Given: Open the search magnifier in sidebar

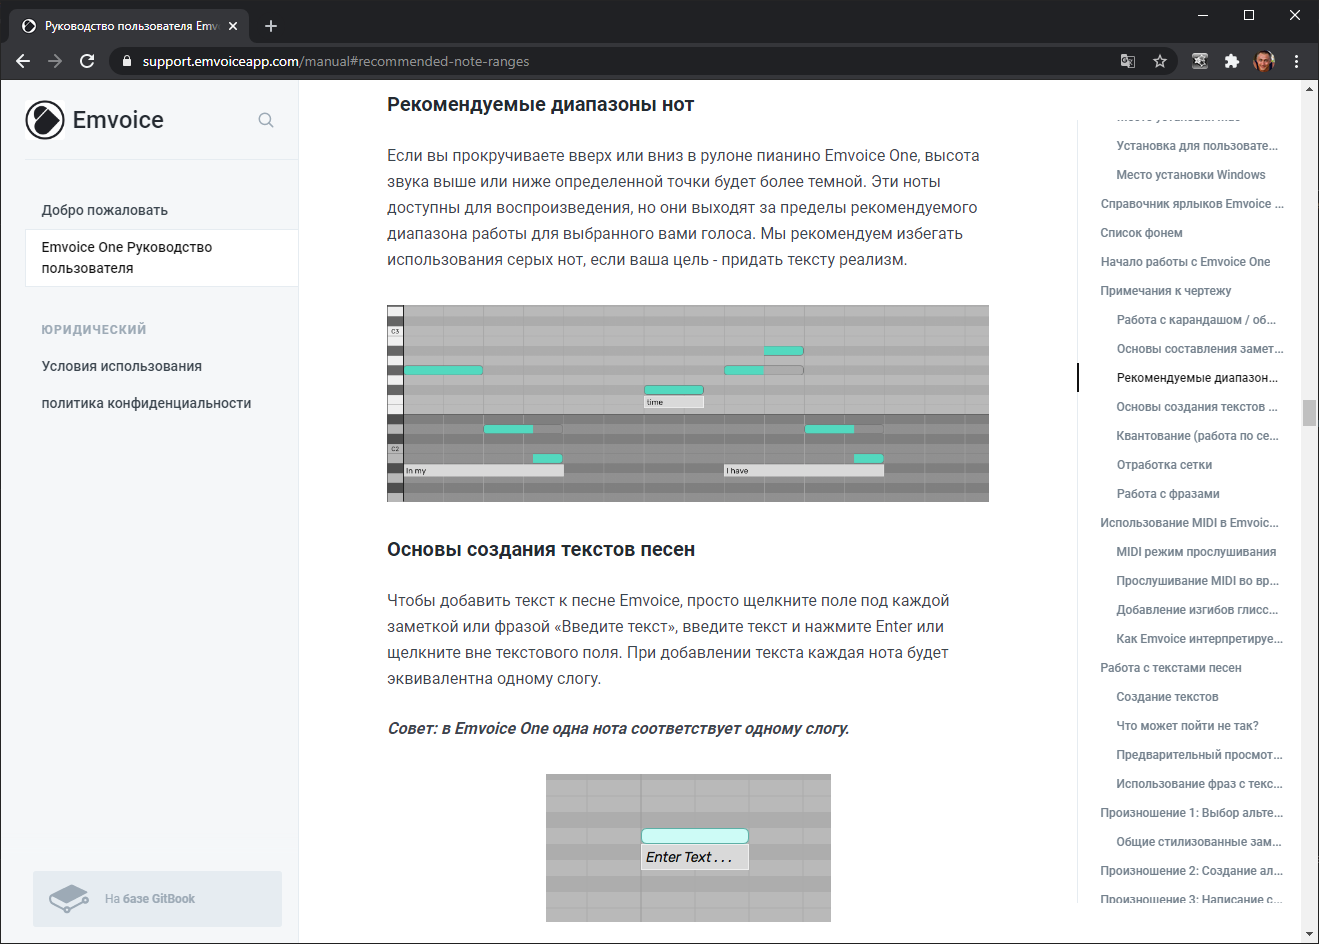Looking at the screenshot, I should 266,120.
